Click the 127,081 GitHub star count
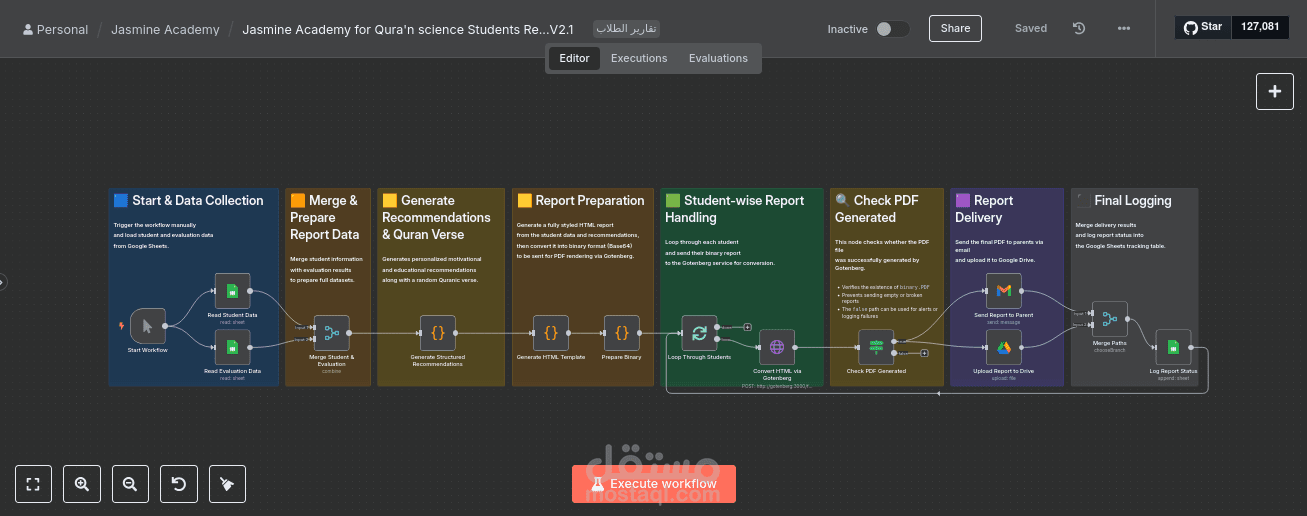 tap(1259, 27)
